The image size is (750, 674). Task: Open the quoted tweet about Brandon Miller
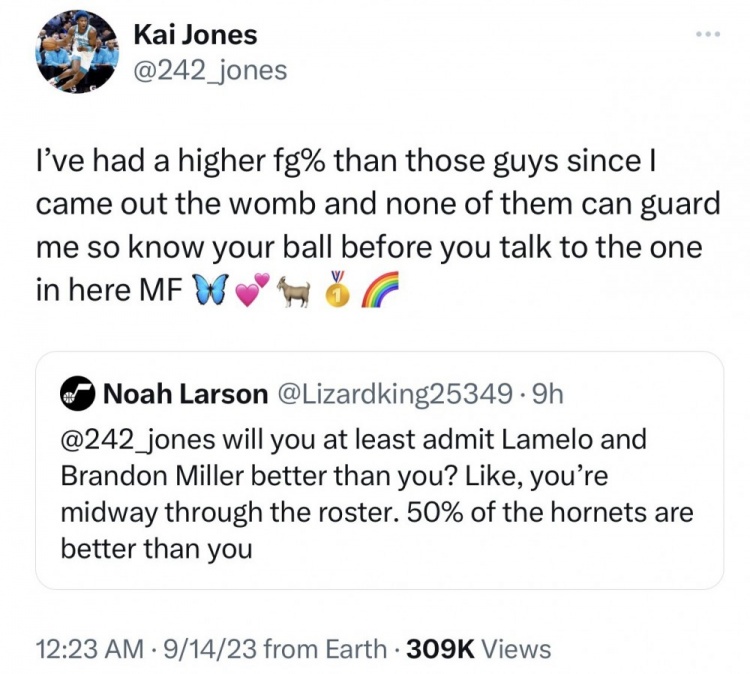tap(379, 470)
